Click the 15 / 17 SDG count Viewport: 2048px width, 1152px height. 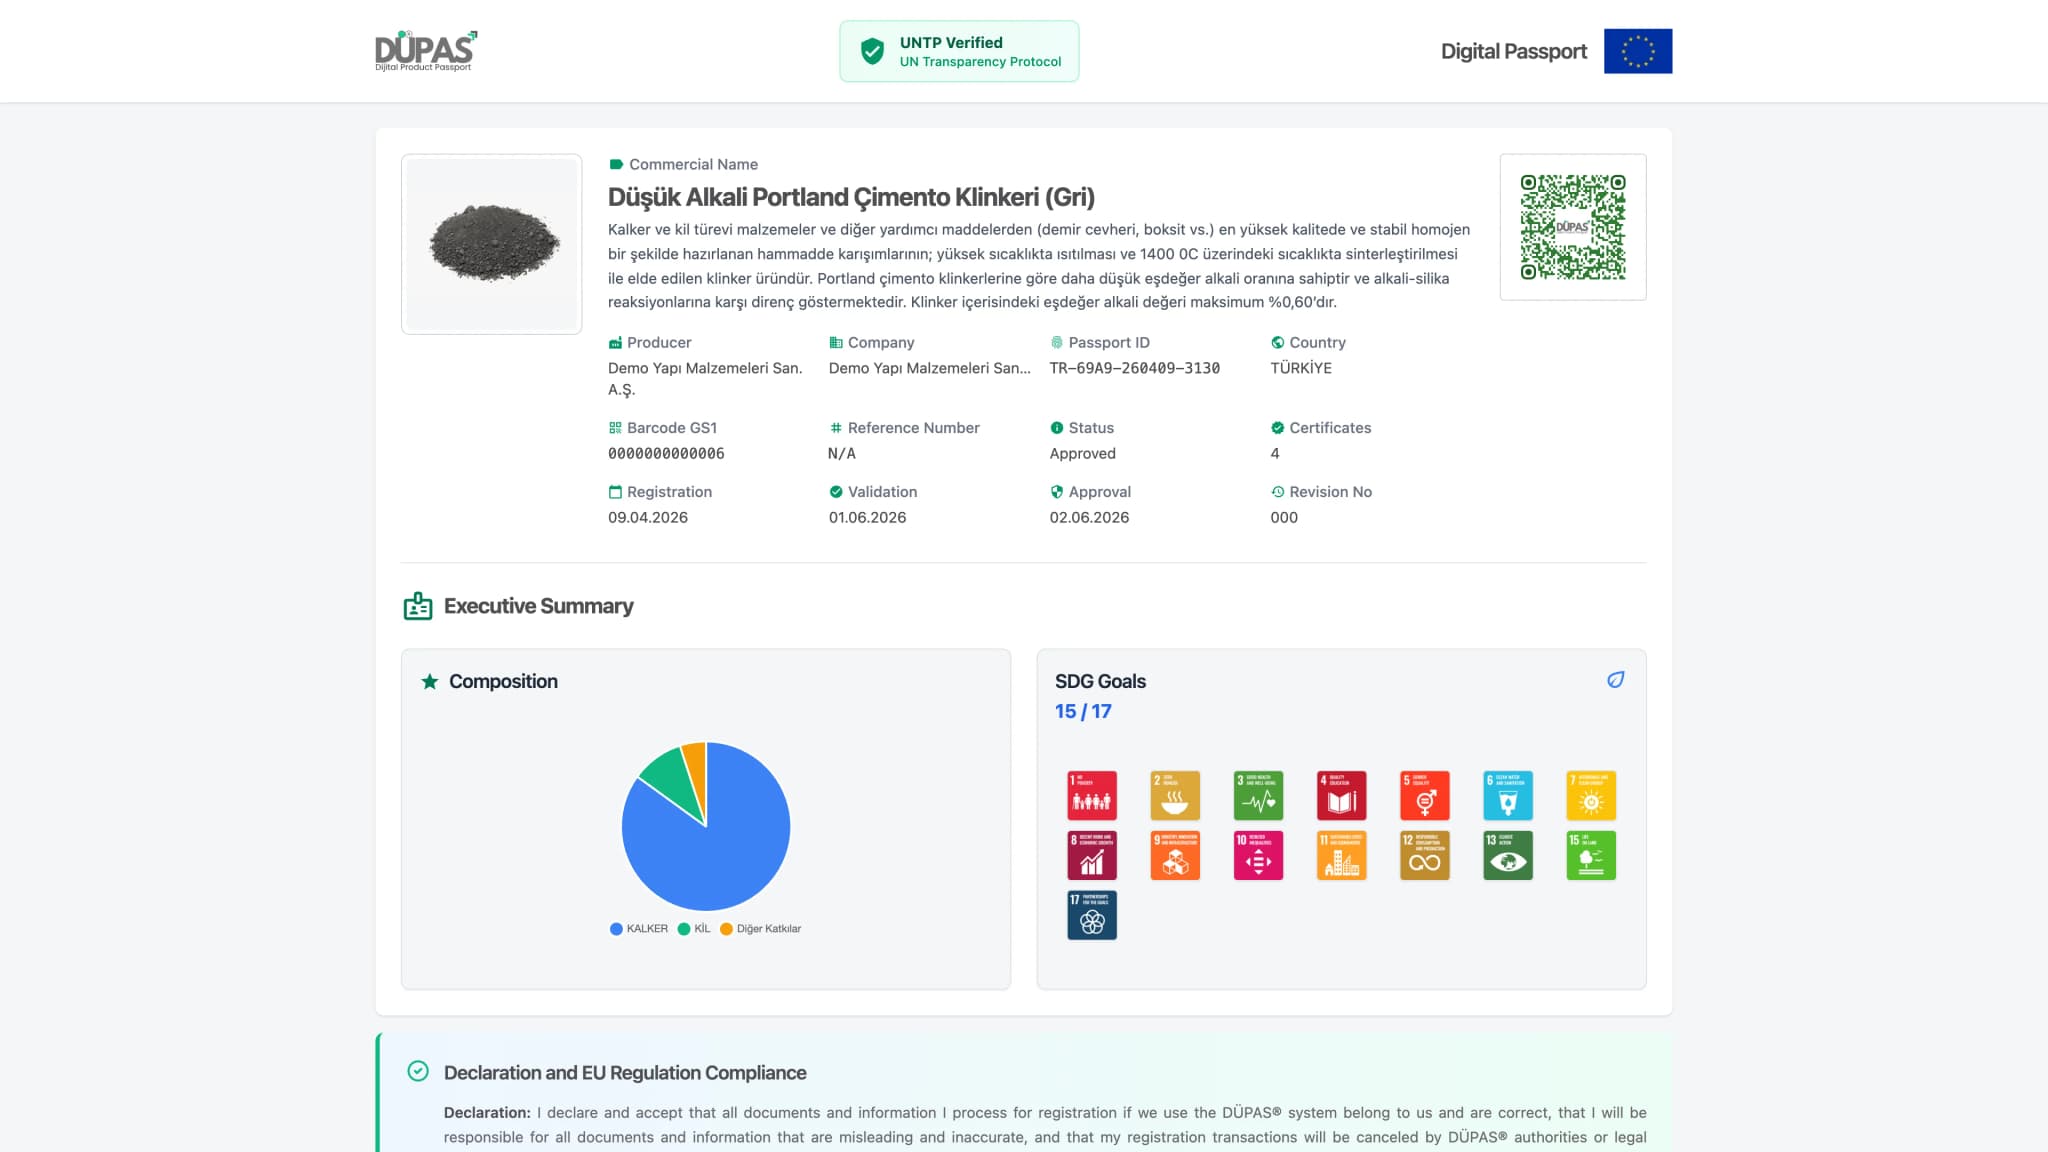tap(1083, 712)
